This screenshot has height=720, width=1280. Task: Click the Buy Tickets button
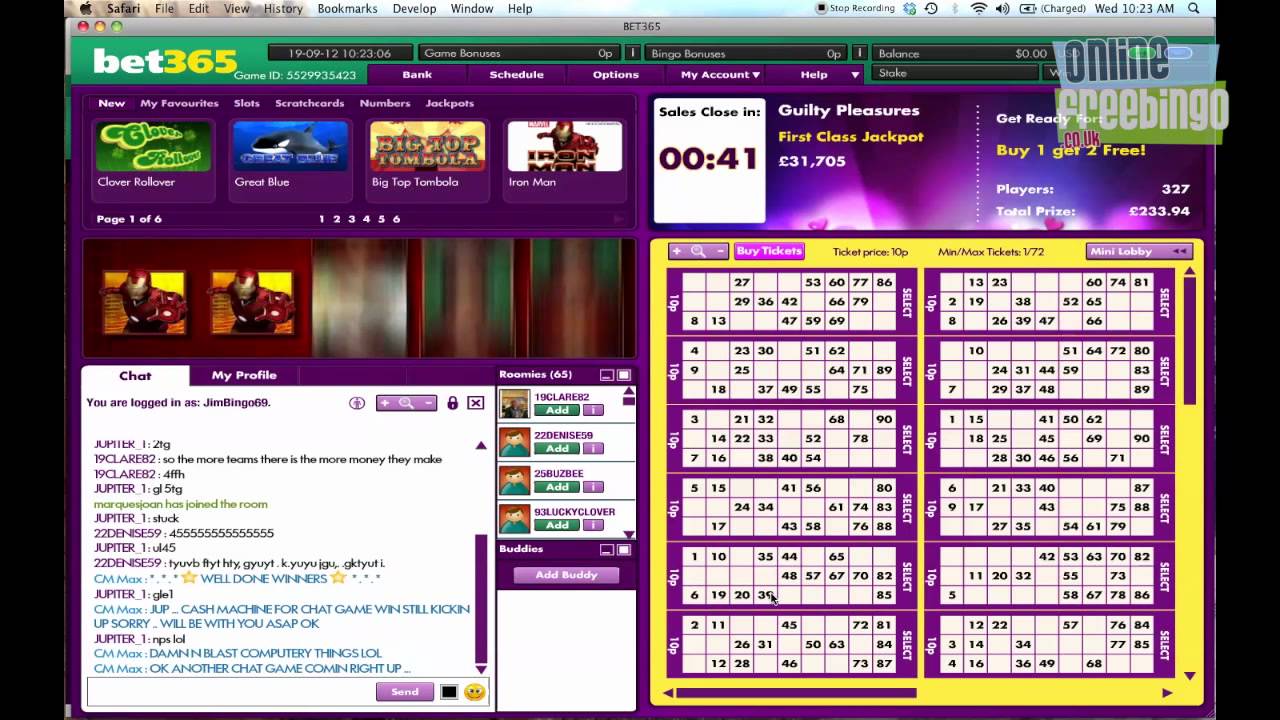coord(769,251)
